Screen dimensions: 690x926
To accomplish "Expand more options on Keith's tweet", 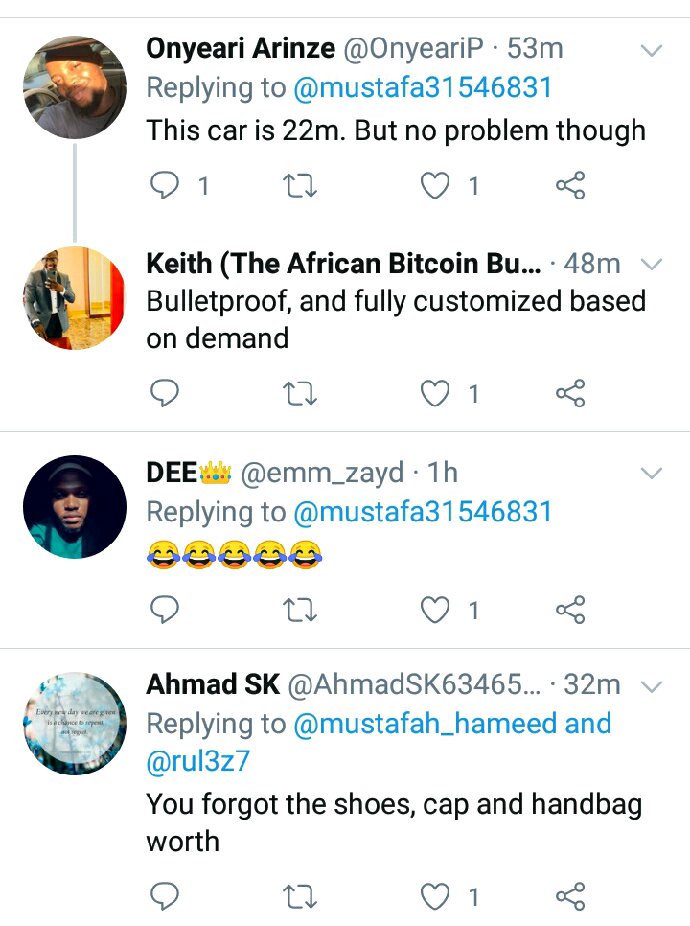I will pos(652,265).
